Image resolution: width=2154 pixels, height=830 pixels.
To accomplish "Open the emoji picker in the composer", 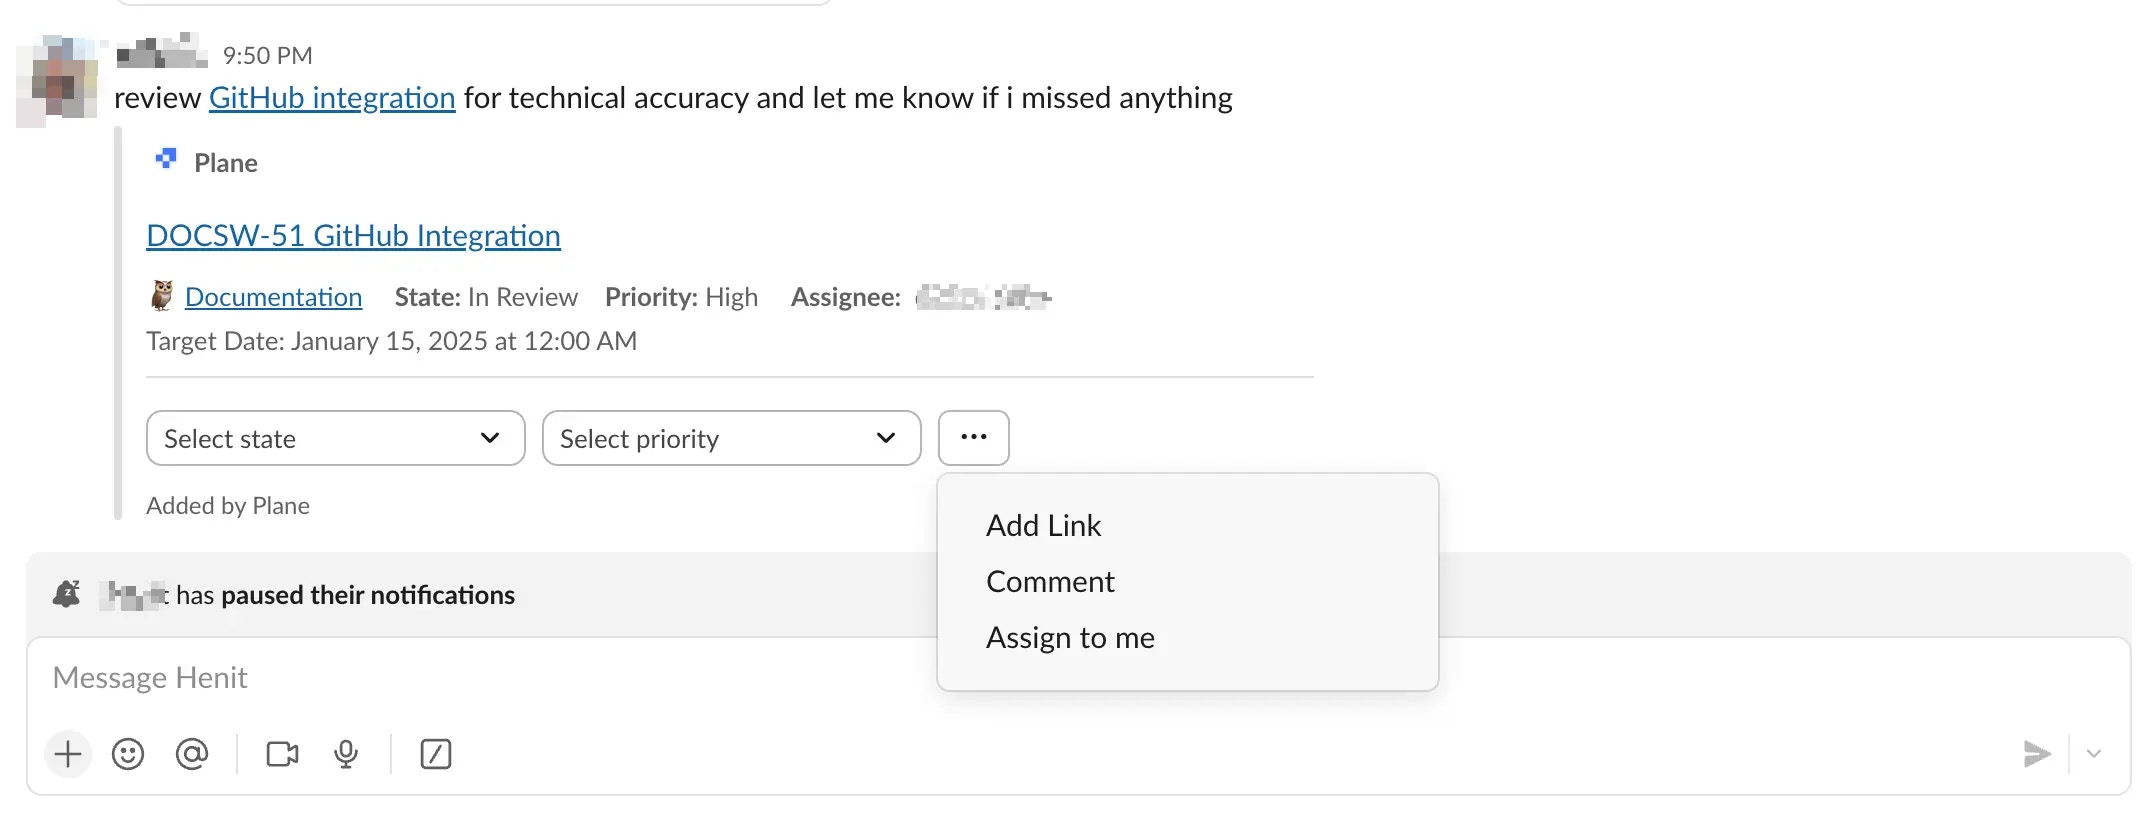I will [129, 755].
